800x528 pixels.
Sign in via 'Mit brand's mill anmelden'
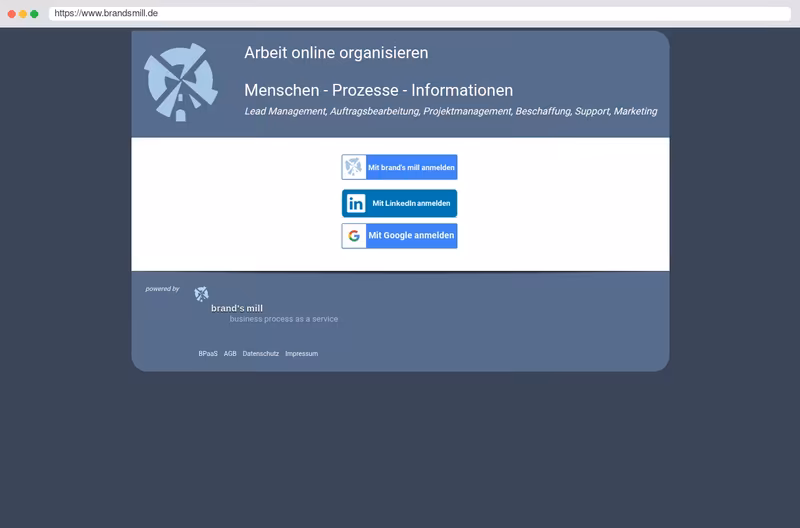point(399,167)
